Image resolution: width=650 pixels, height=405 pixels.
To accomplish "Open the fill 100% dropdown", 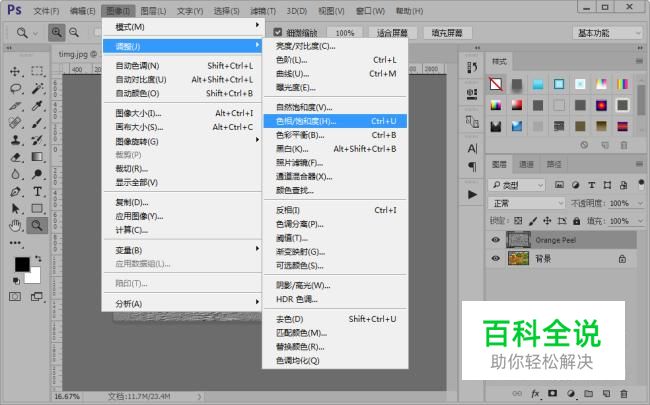I will pos(640,221).
